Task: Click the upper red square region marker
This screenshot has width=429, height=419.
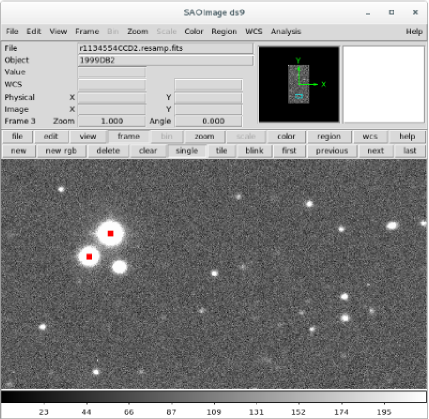Action: [110, 233]
